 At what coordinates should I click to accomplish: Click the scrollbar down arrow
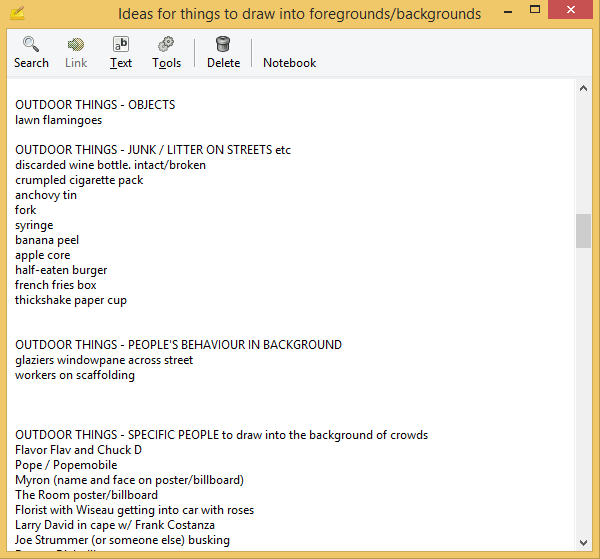click(583, 541)
